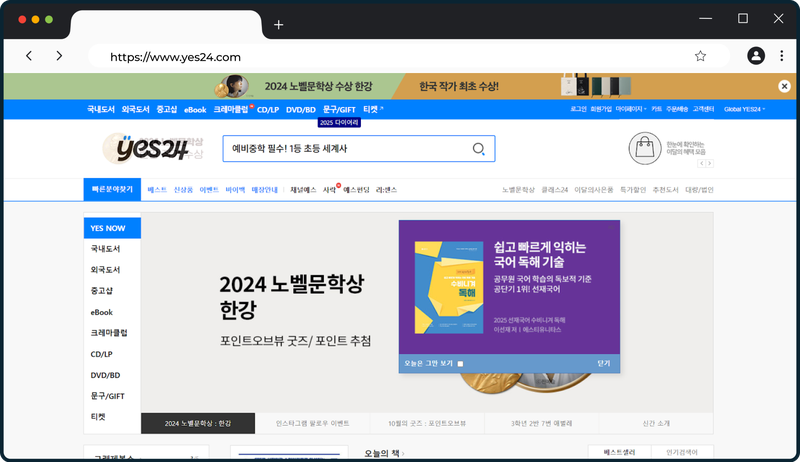Go forward with the browser forward arrow

[59, 56]
